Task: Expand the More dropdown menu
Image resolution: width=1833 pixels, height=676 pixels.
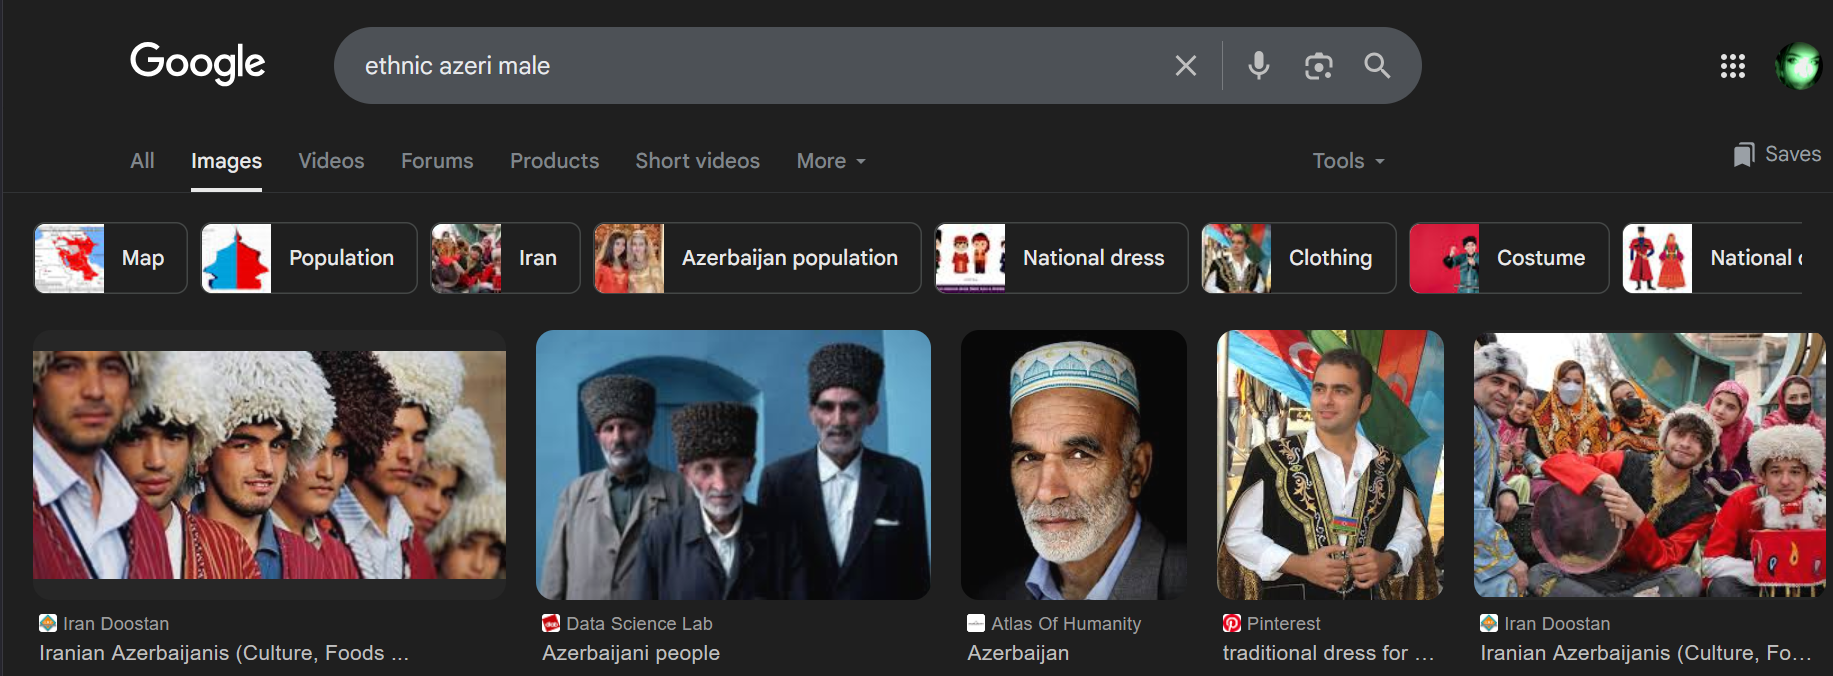Action: pos(830,161)
